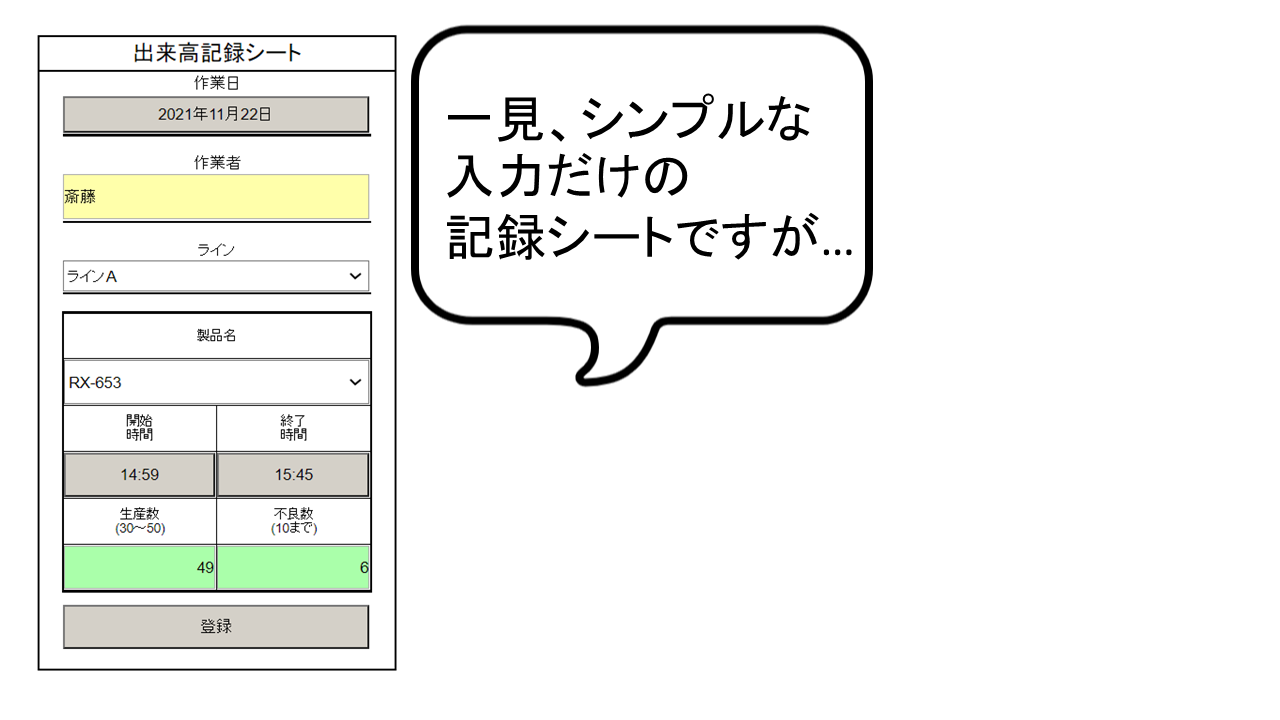Select the 不良数 field showing 6
The width and height of the screenshot is (1280, 720).
pyautogui.click(x=293, y=568)
